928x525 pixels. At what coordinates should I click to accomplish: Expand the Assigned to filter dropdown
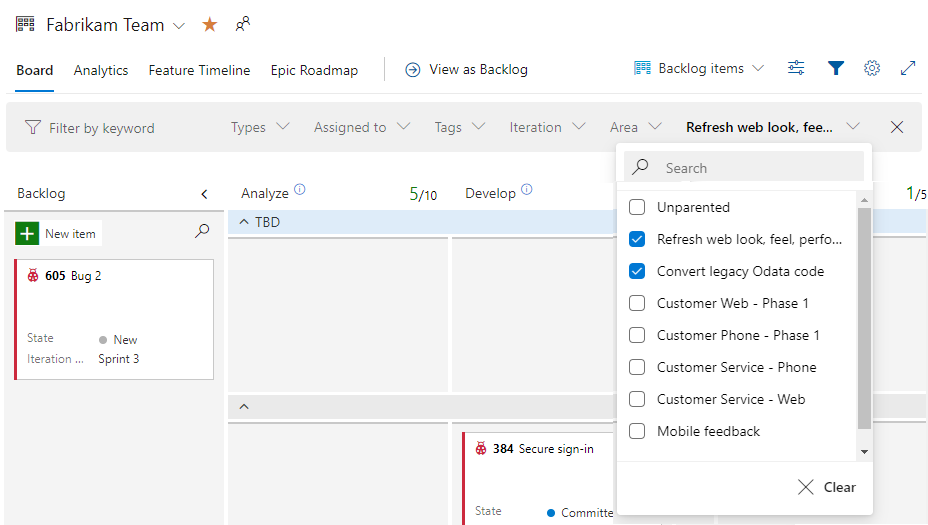click(x=362, y=127)
